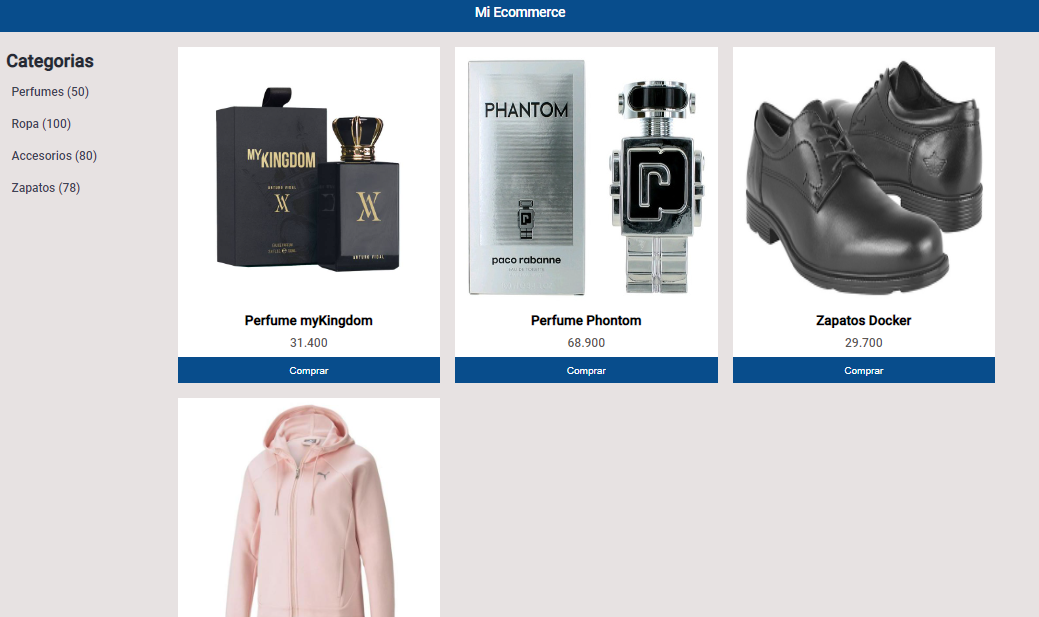Open the pink hoodie product image
Screen dimensions: 1039x617
tap(309, 509)
